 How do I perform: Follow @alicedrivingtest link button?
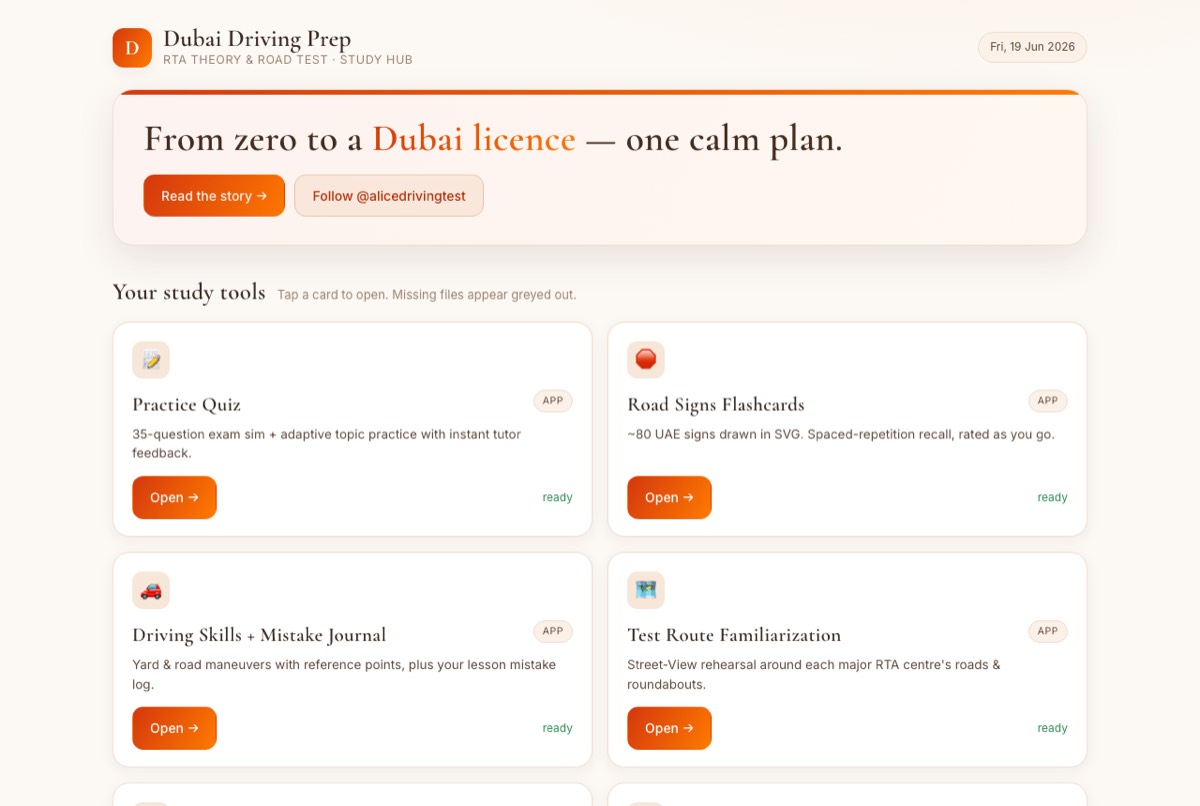click(x=389, y=196)
